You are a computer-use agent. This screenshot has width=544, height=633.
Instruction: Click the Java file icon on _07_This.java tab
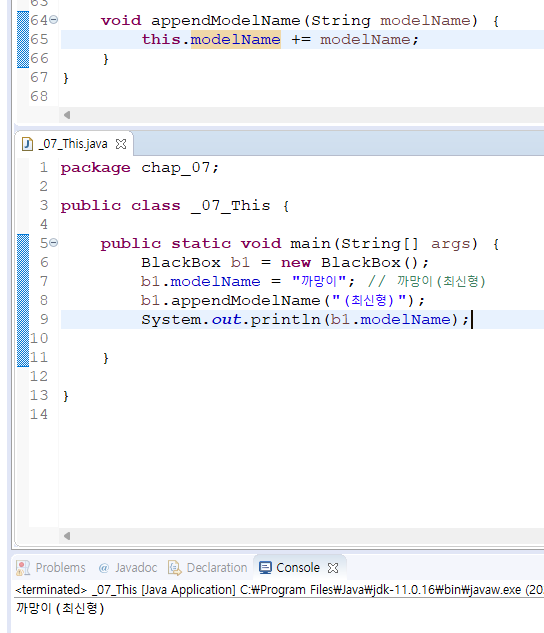27,144
